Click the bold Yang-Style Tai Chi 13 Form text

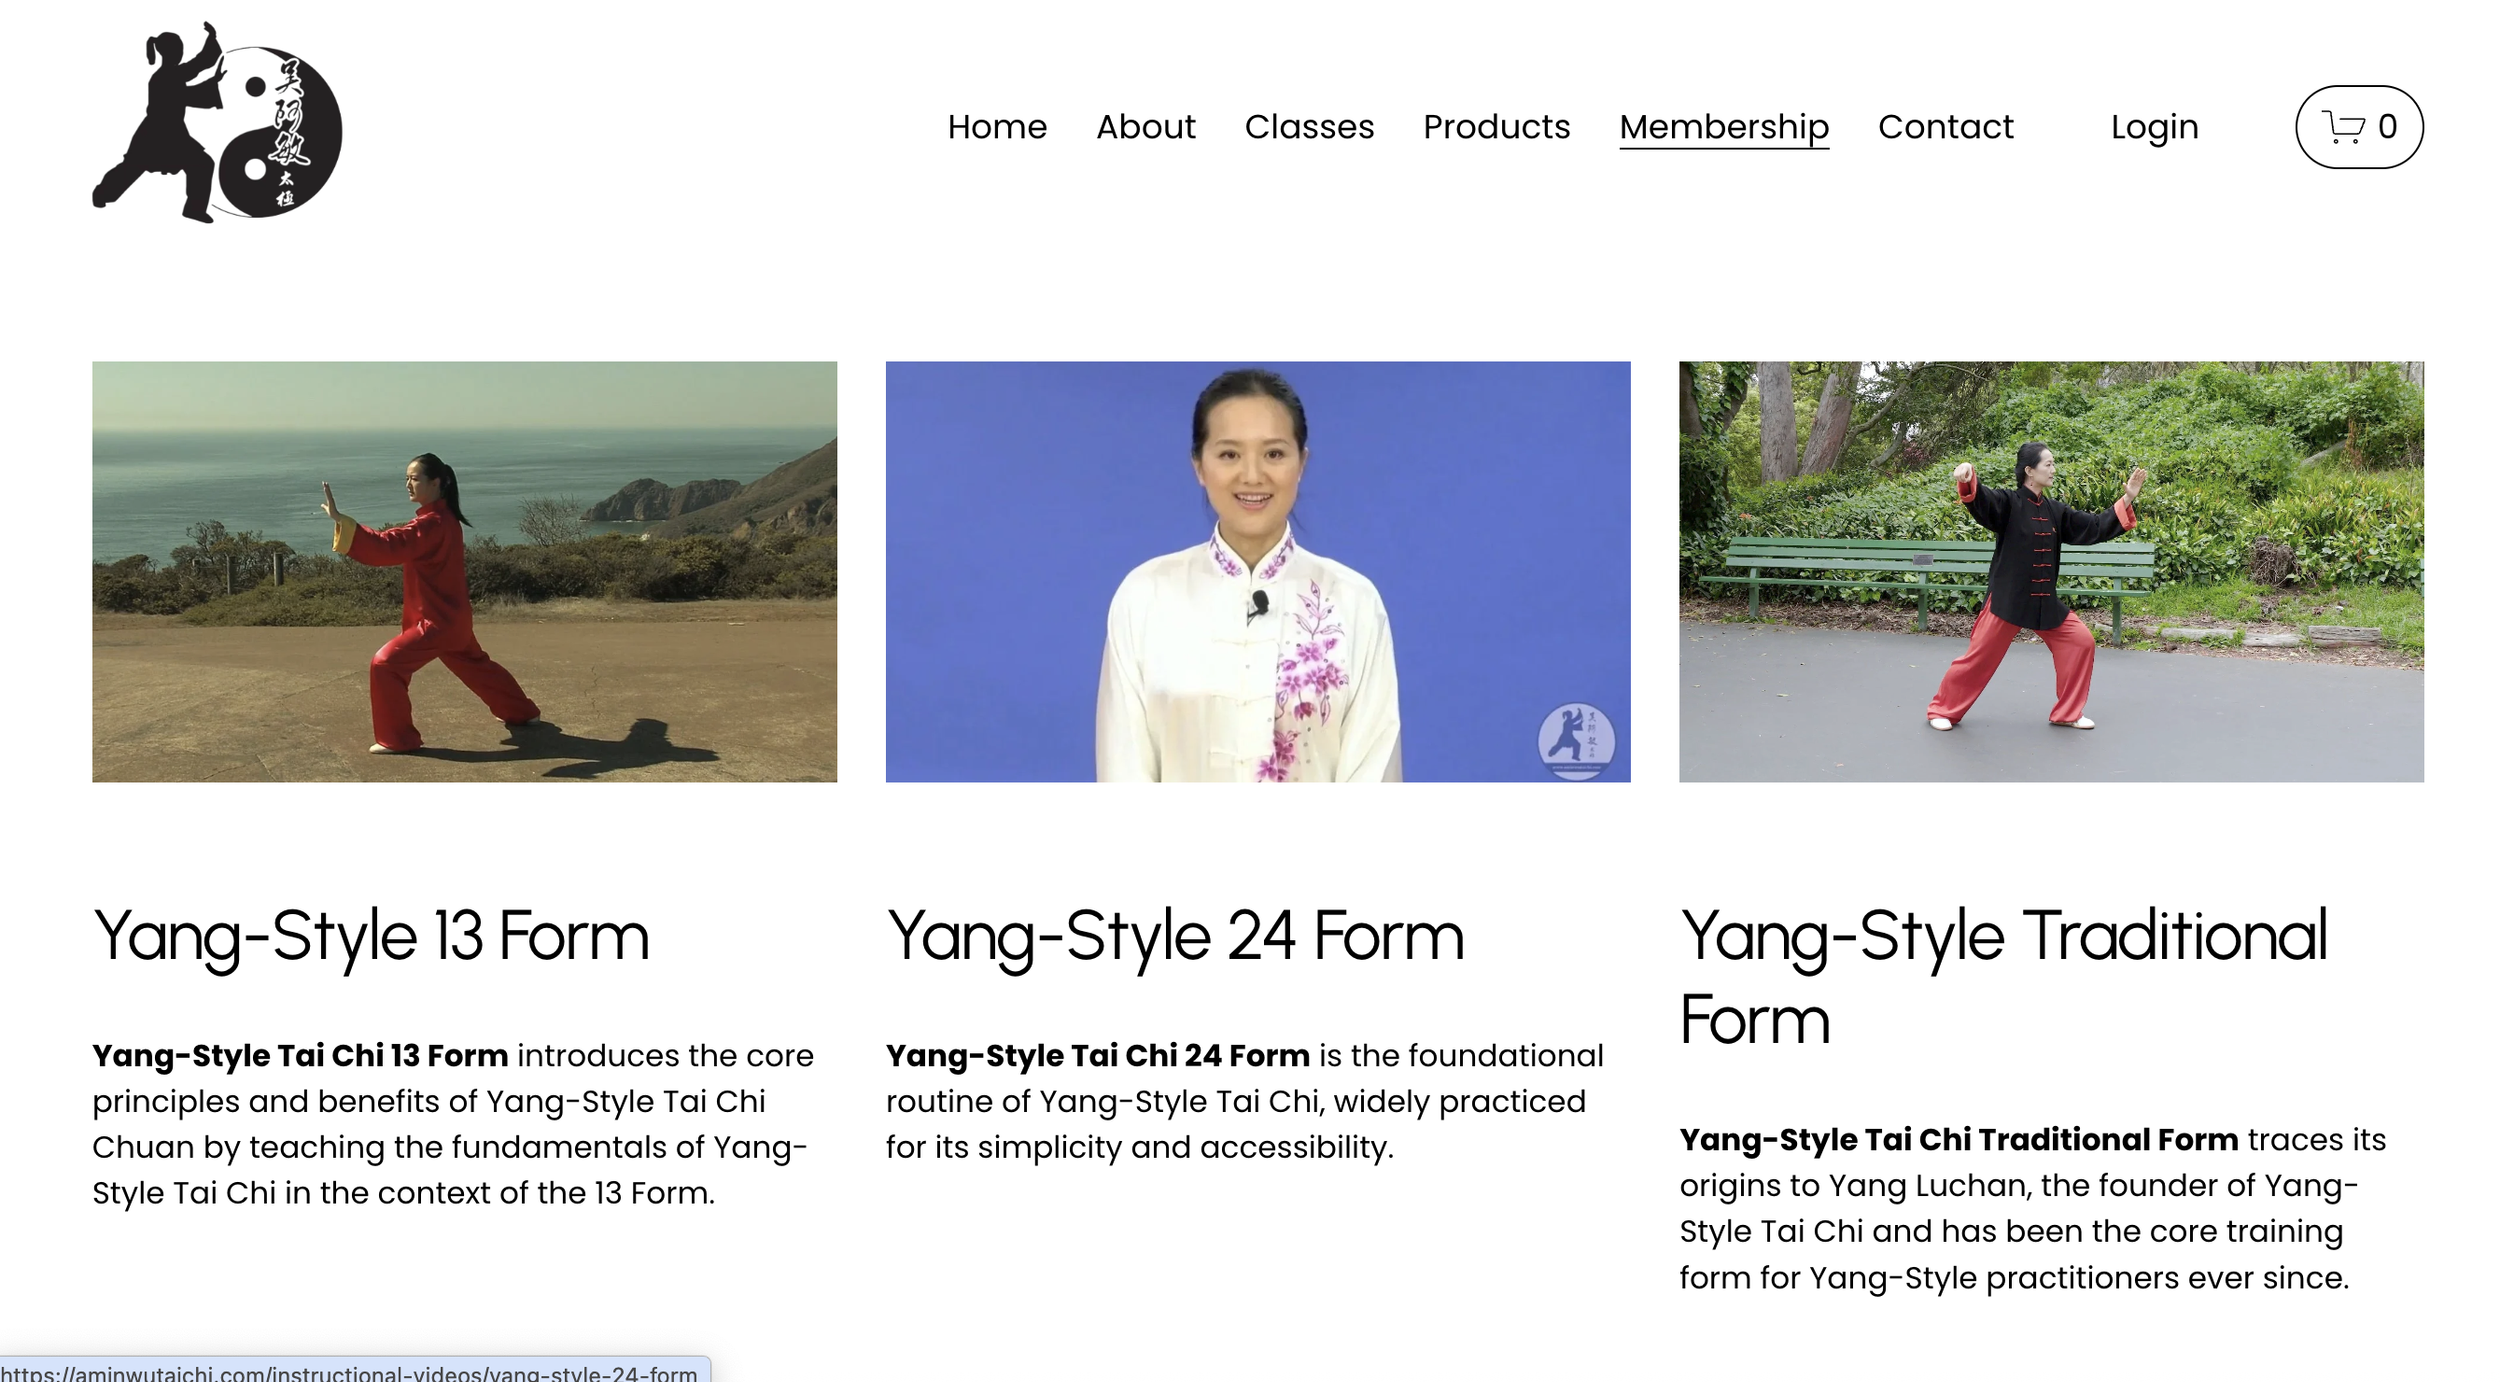click(300, 1055)
